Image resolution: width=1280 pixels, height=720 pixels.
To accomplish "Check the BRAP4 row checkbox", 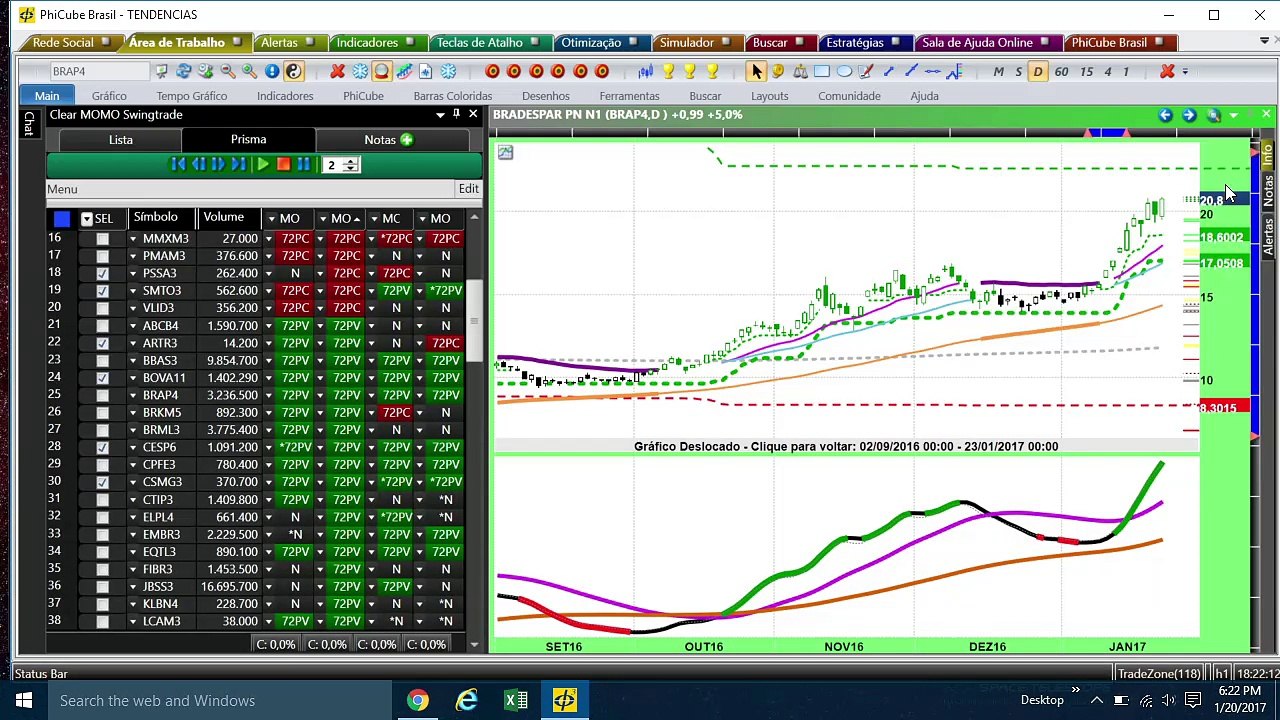I will click(102, 395).
